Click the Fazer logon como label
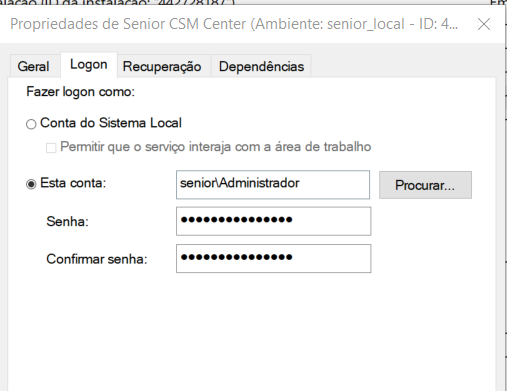This screenshot has height=391, width=507. [81, 92]
